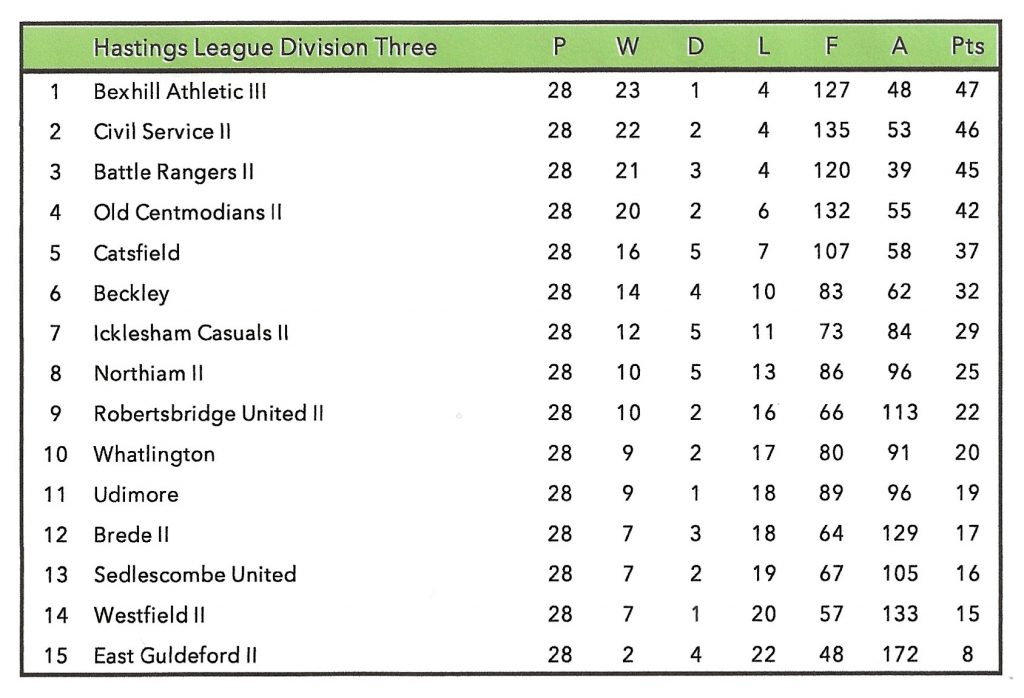The image size is (1024, 698).
Task: Click the F column header
Action: [x=831, y=47]
